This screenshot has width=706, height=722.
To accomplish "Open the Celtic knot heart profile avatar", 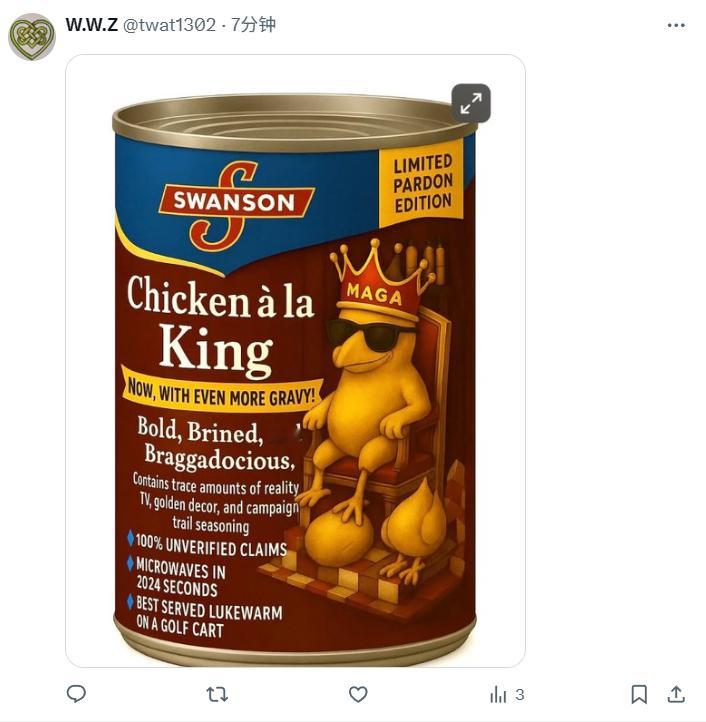I will click(32, 37).
